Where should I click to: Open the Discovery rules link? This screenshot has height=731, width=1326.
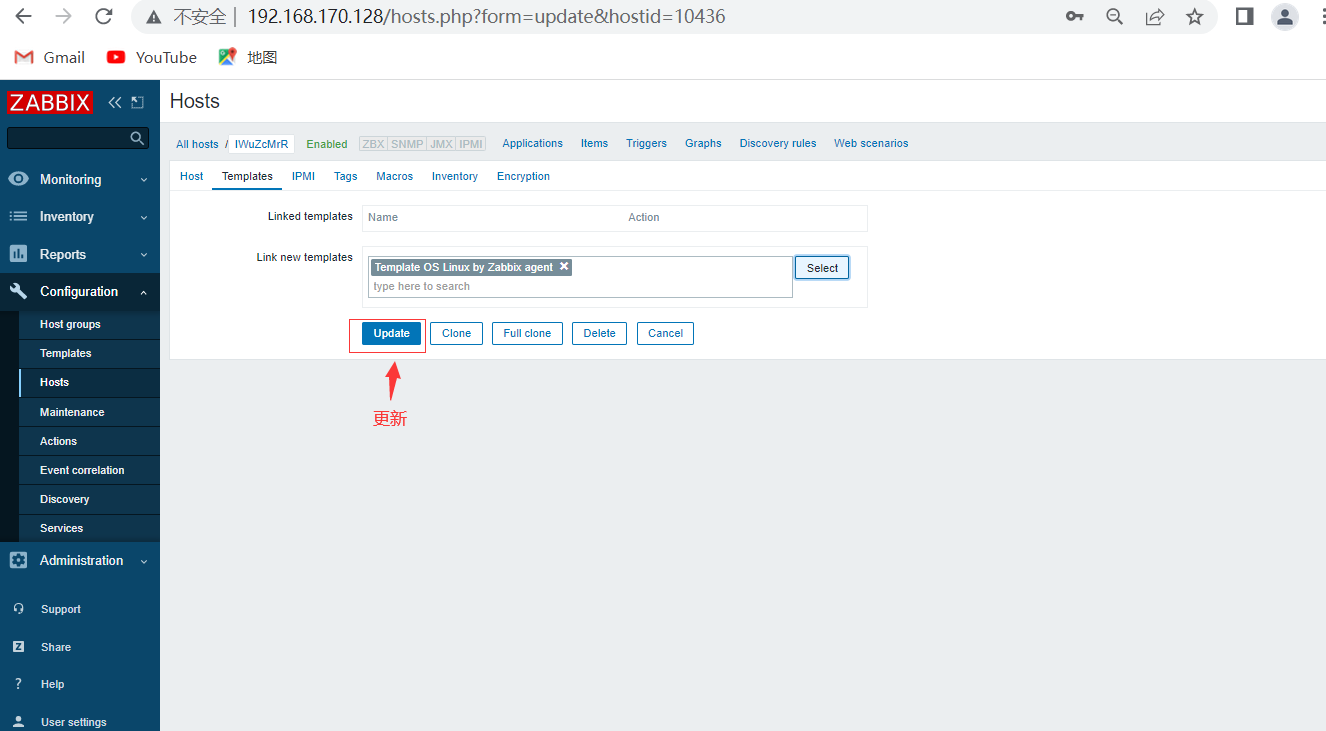(x=778, y=143)
